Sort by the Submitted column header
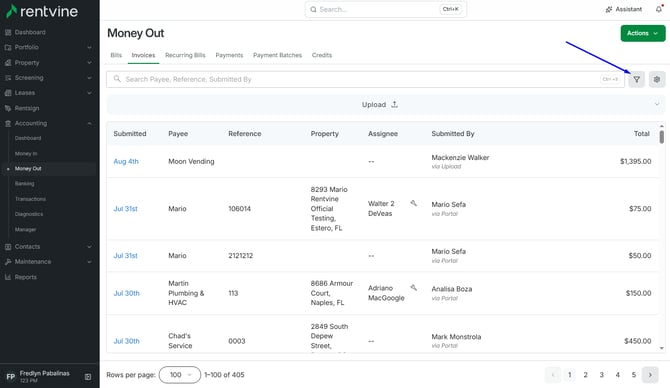 [130, 134]
